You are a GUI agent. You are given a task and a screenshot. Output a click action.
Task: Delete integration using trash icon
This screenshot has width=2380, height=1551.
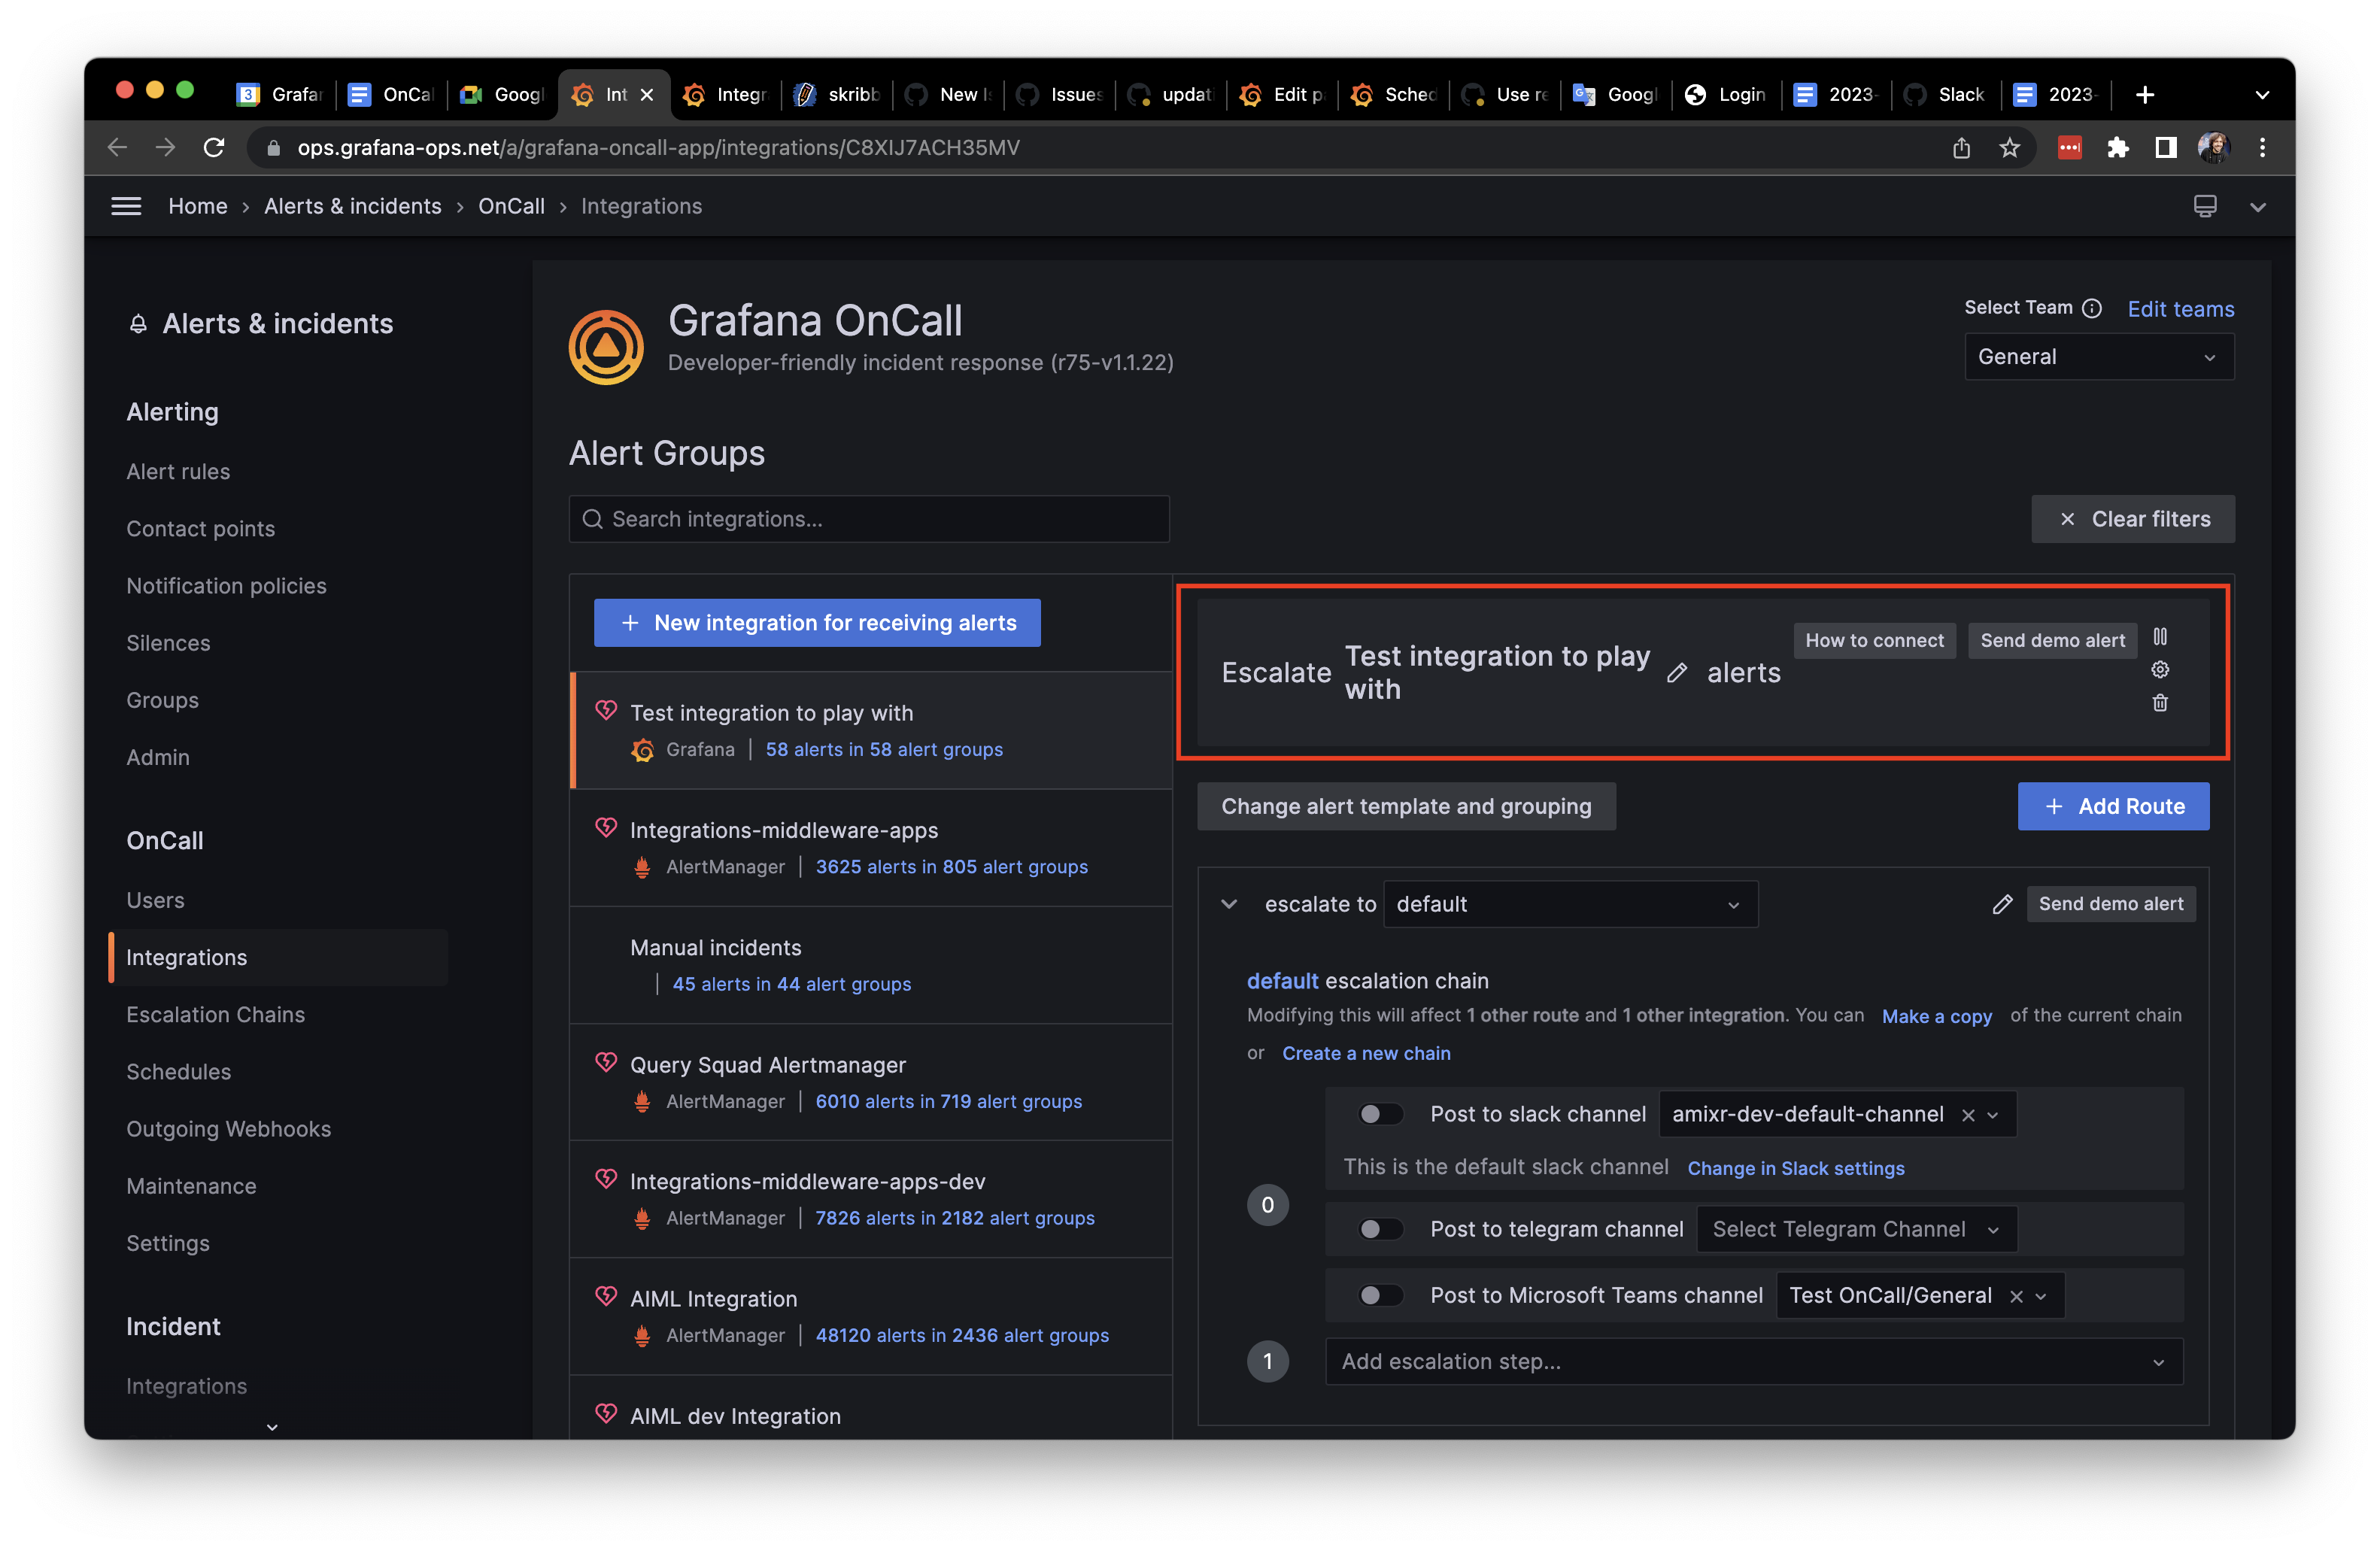point(2160,703)
